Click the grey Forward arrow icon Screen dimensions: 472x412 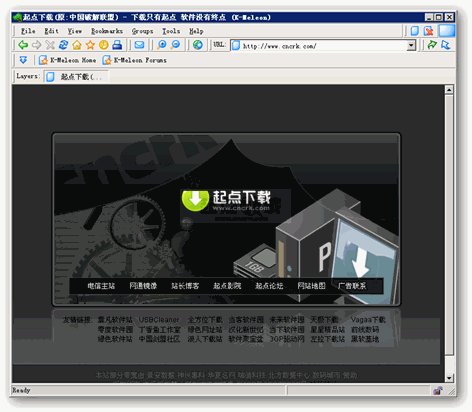(36, 45)
